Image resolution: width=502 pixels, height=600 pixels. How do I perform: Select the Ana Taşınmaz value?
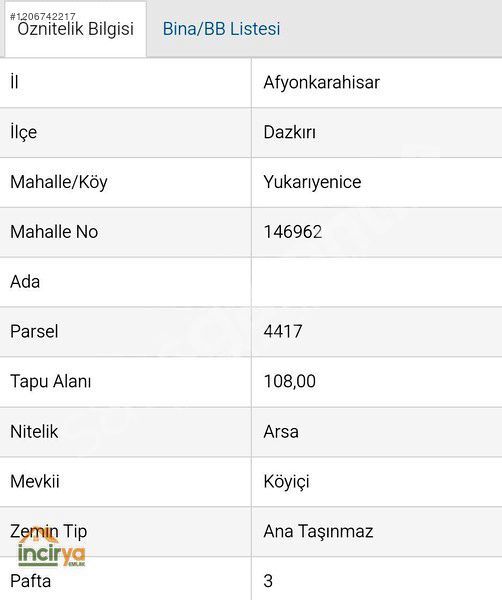(x=318, y=532)
